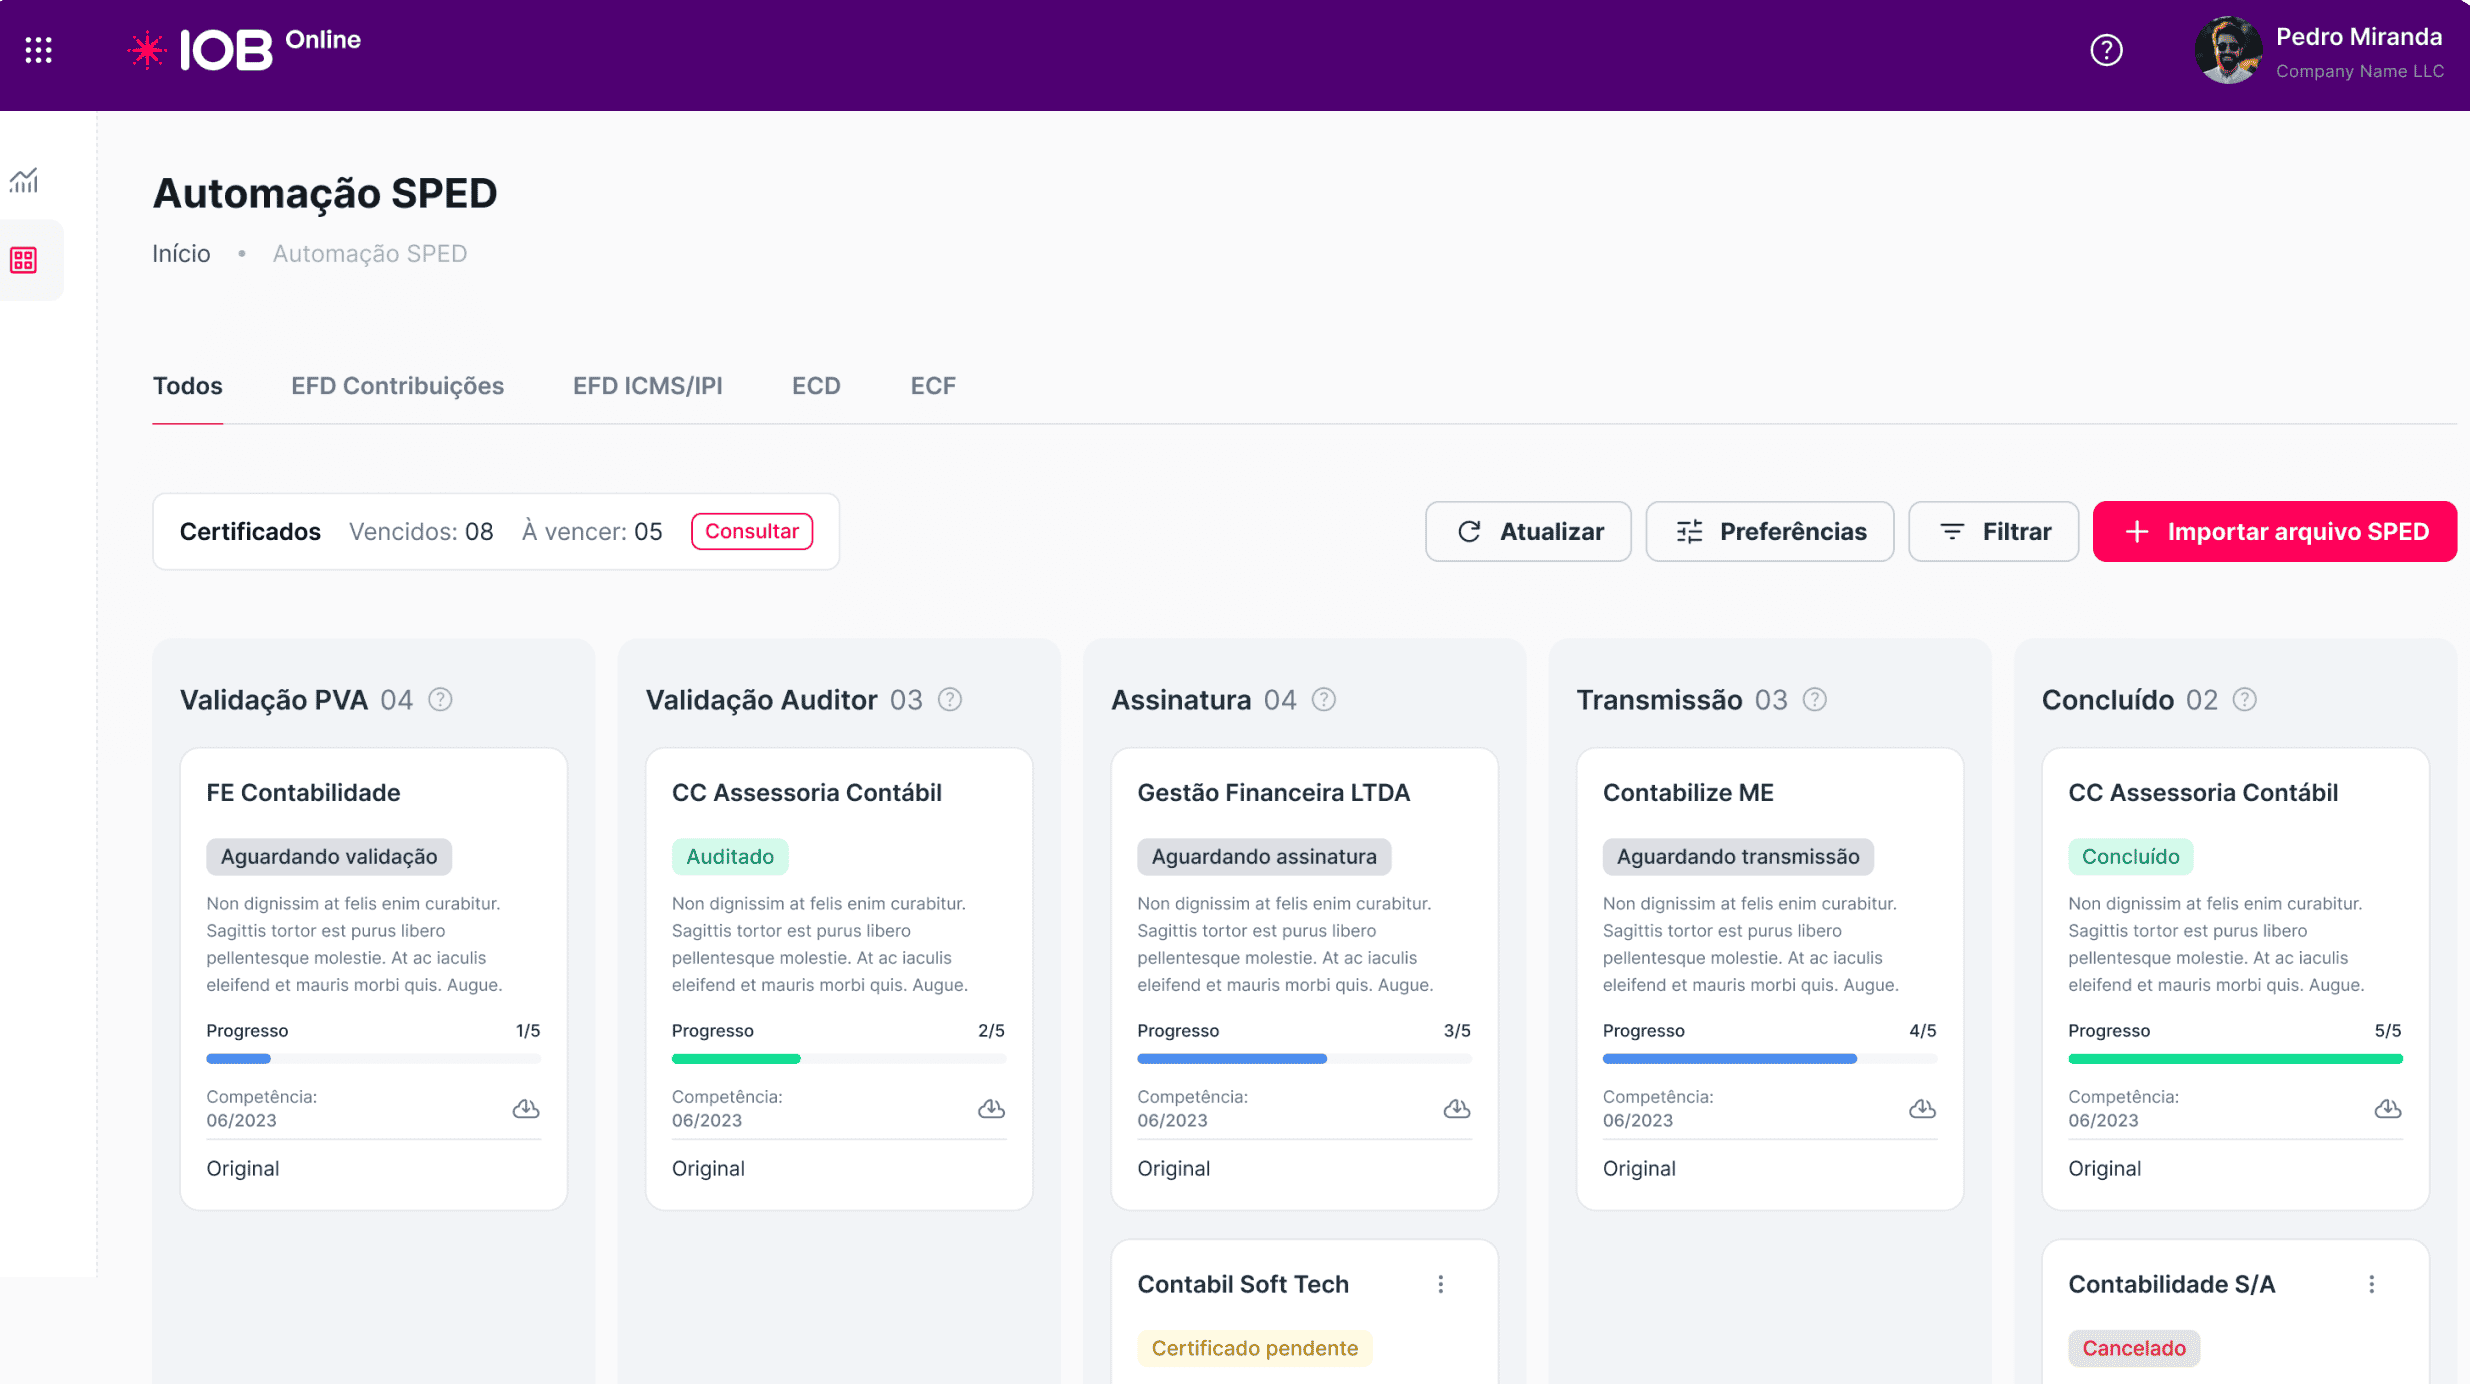Open the FE Contabilidade card title

(303, 793)
